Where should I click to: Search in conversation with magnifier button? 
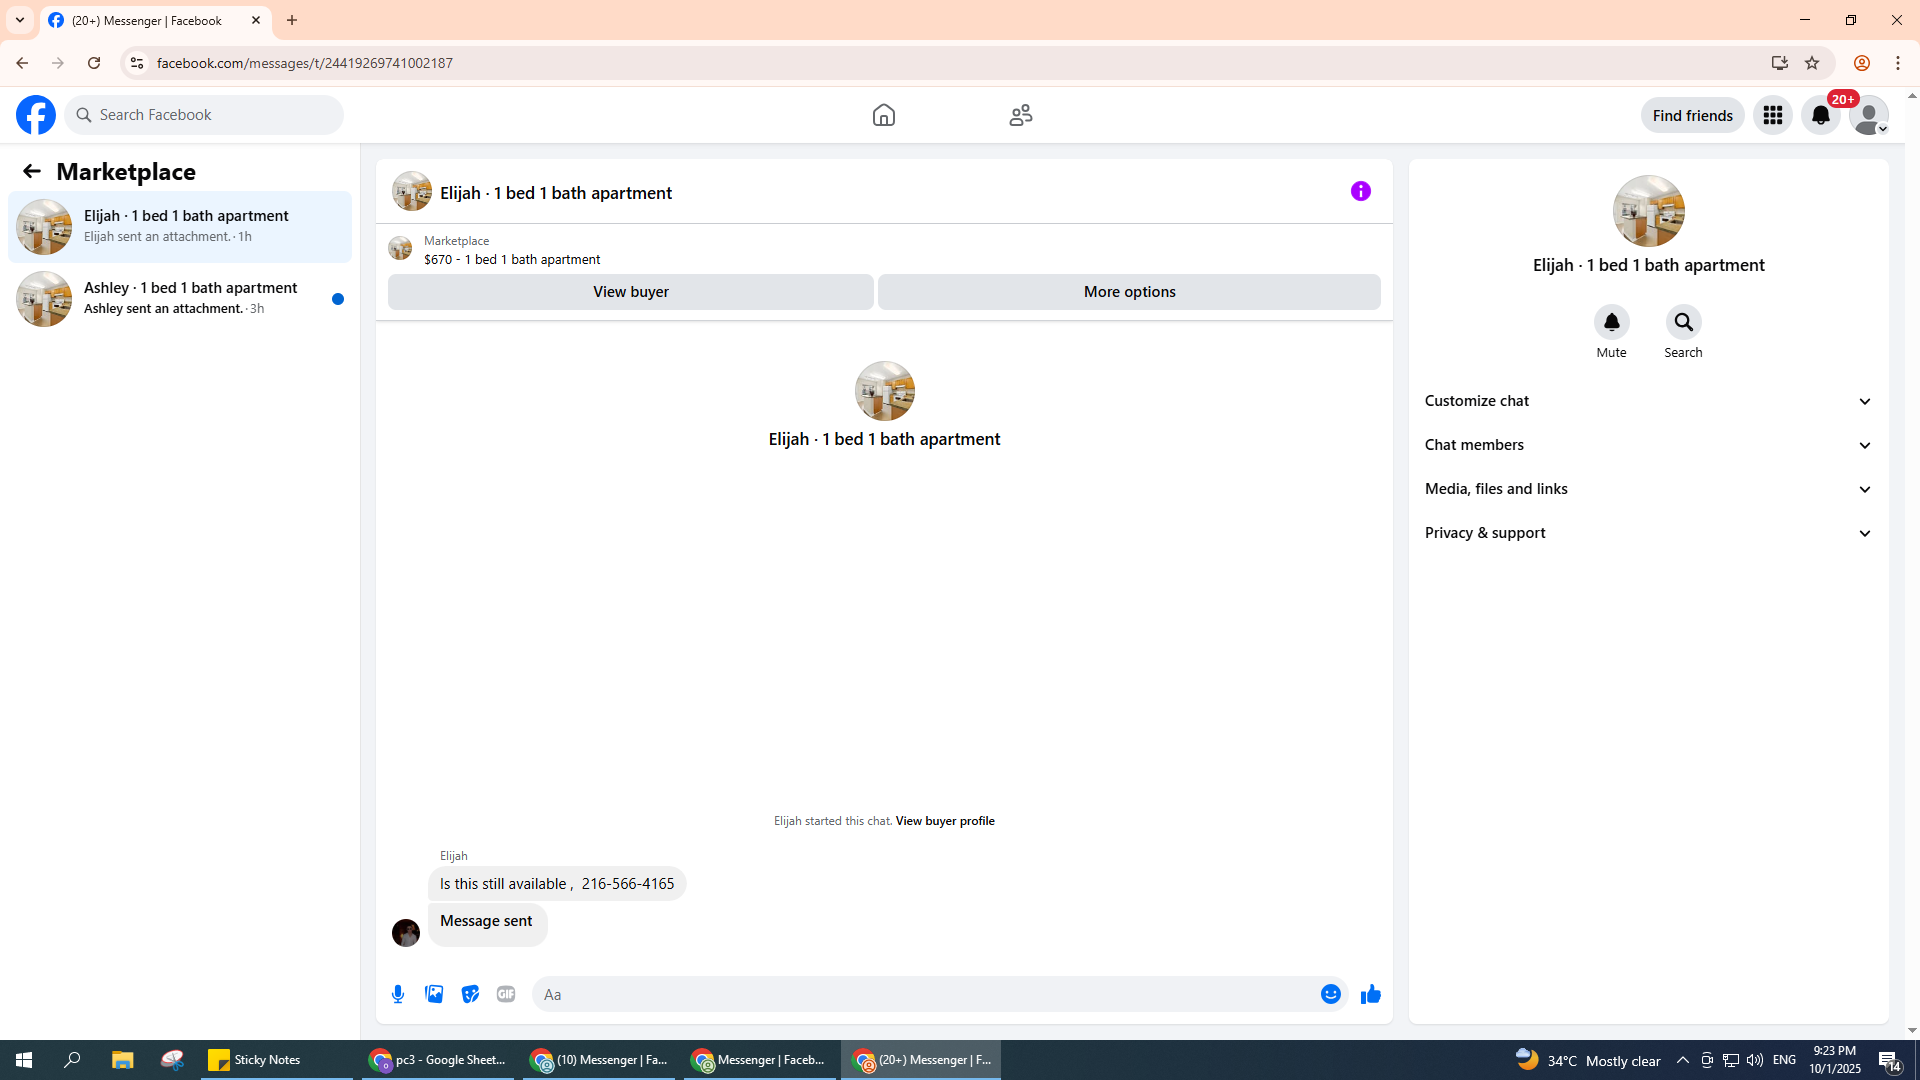click(x=1683, y=322)
